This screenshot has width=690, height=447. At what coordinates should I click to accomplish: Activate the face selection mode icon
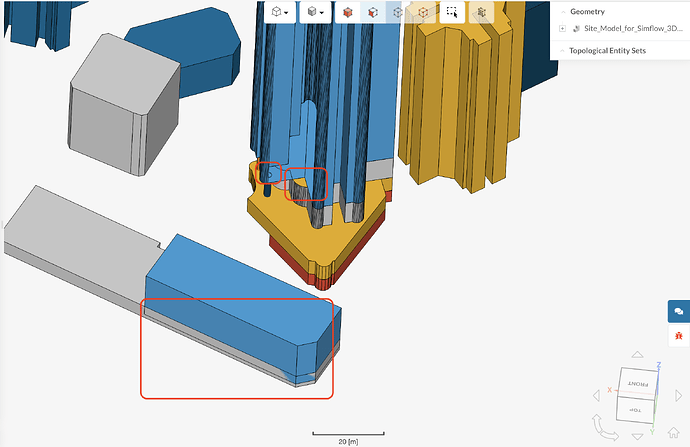point(373,12)
